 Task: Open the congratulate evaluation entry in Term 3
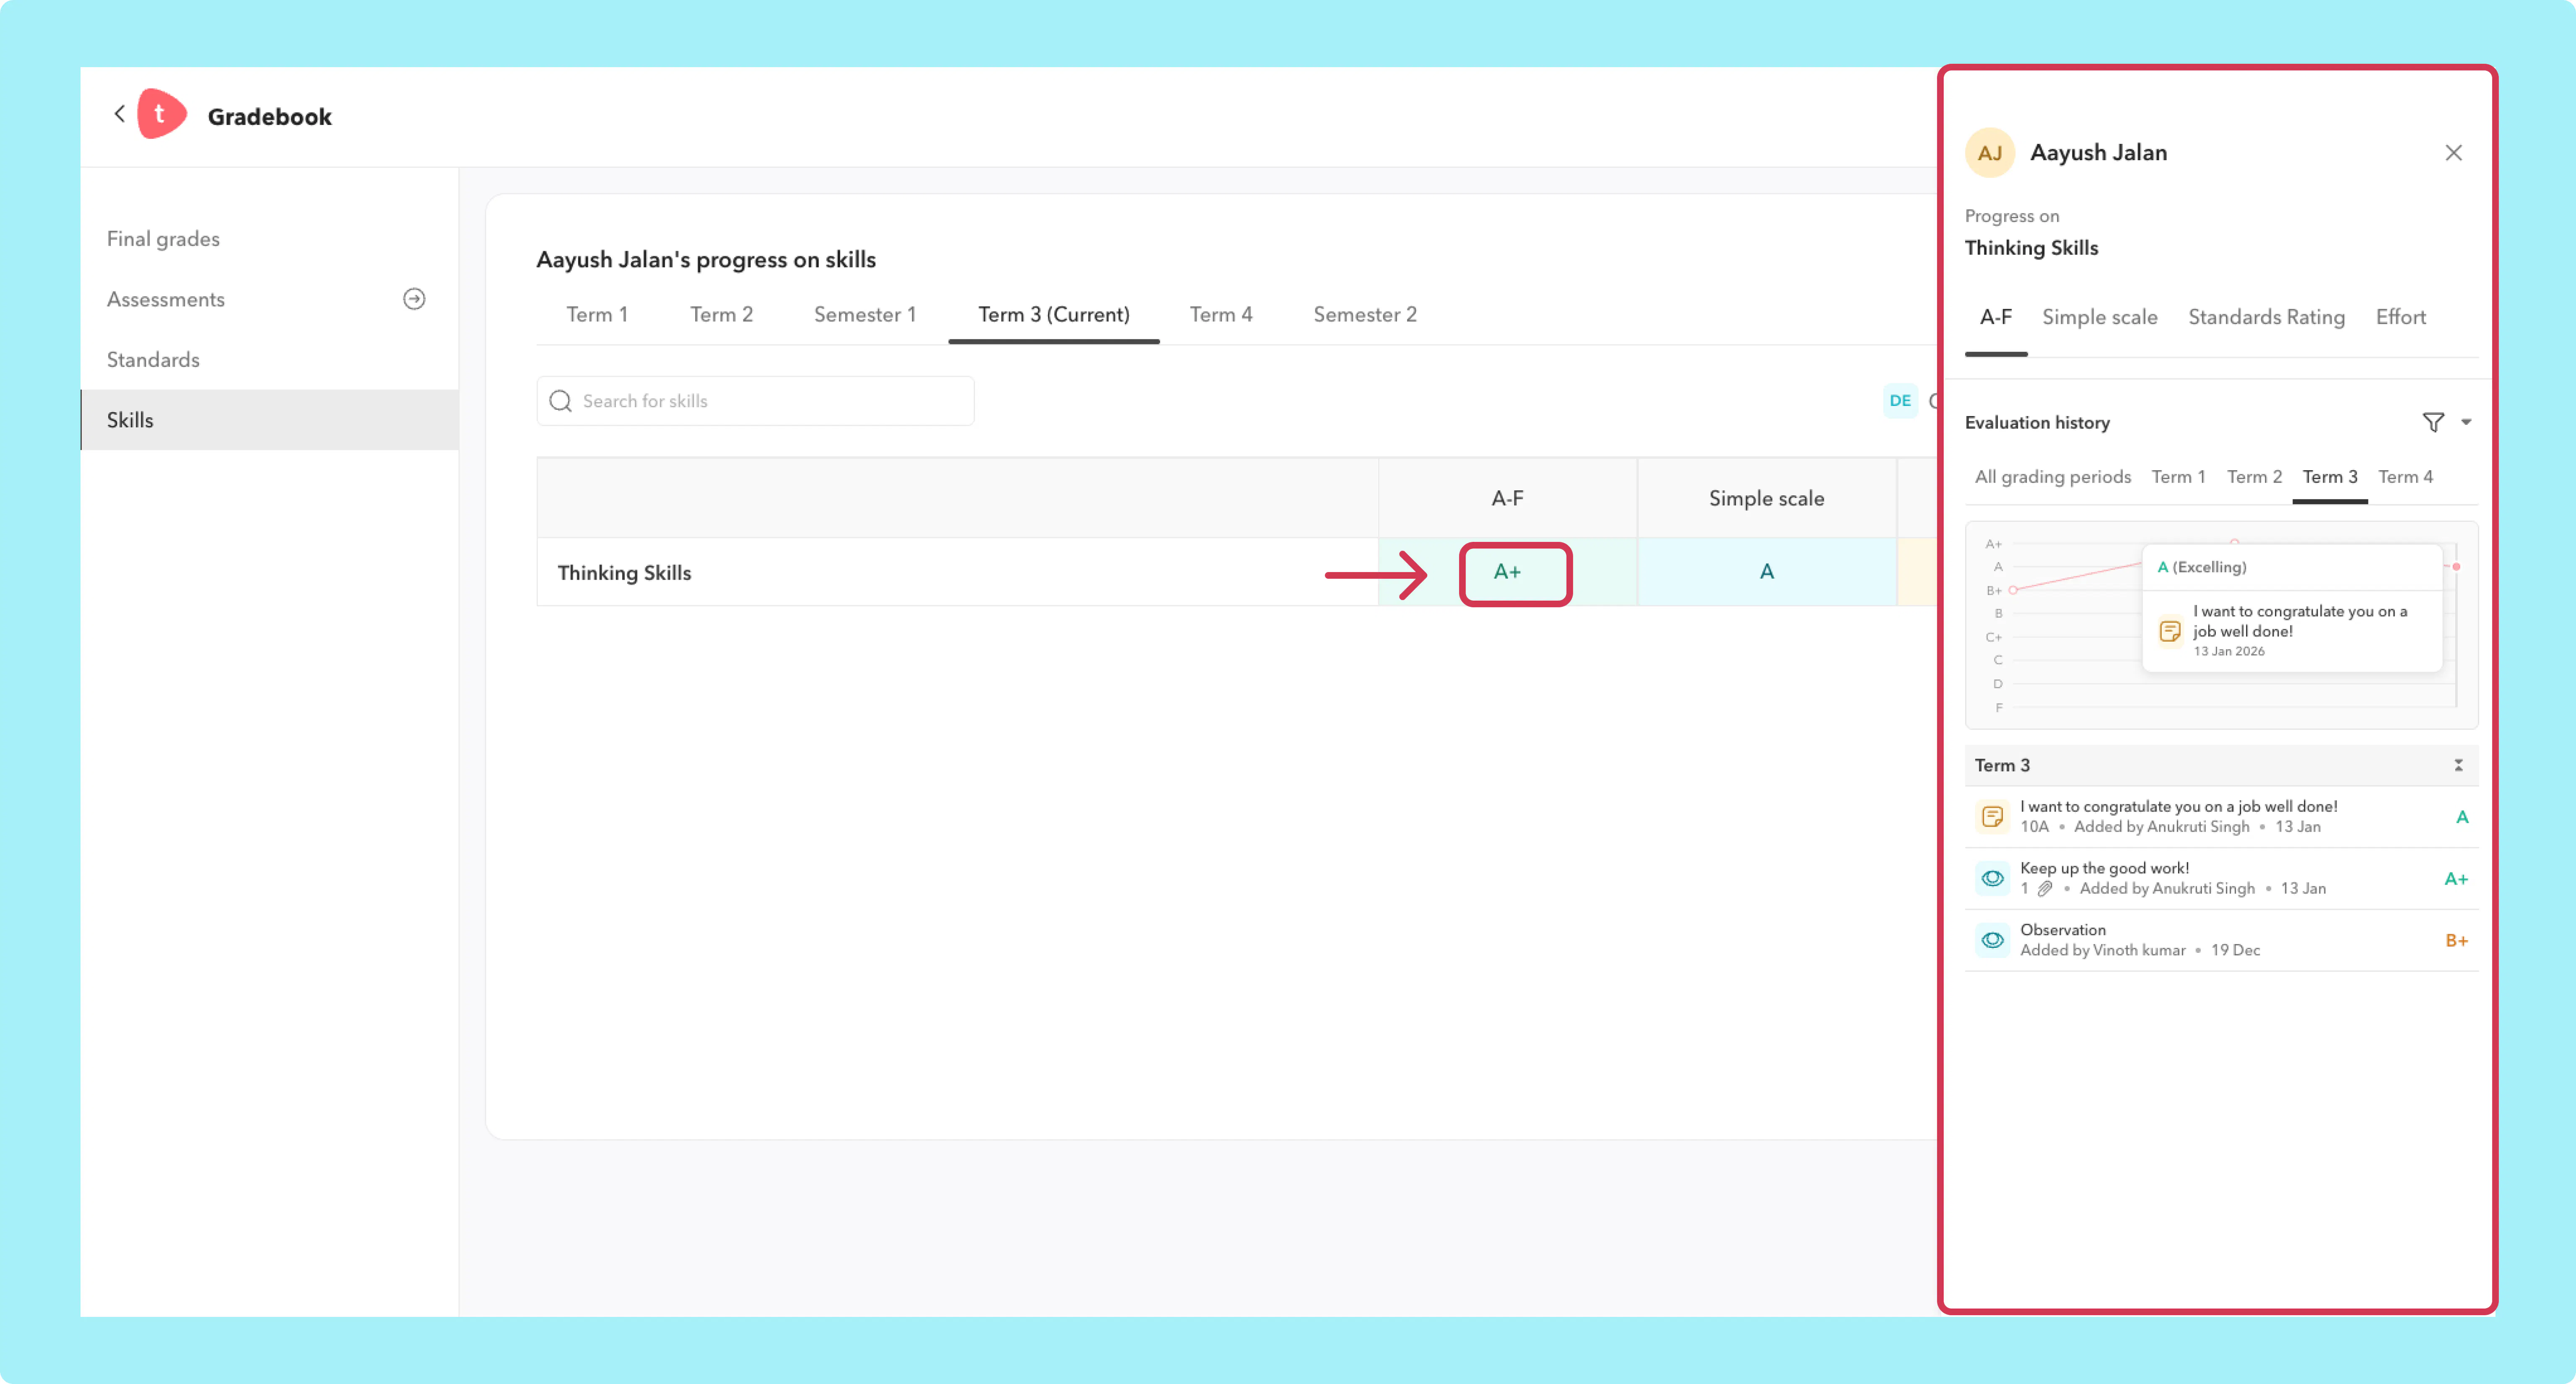2221,817
